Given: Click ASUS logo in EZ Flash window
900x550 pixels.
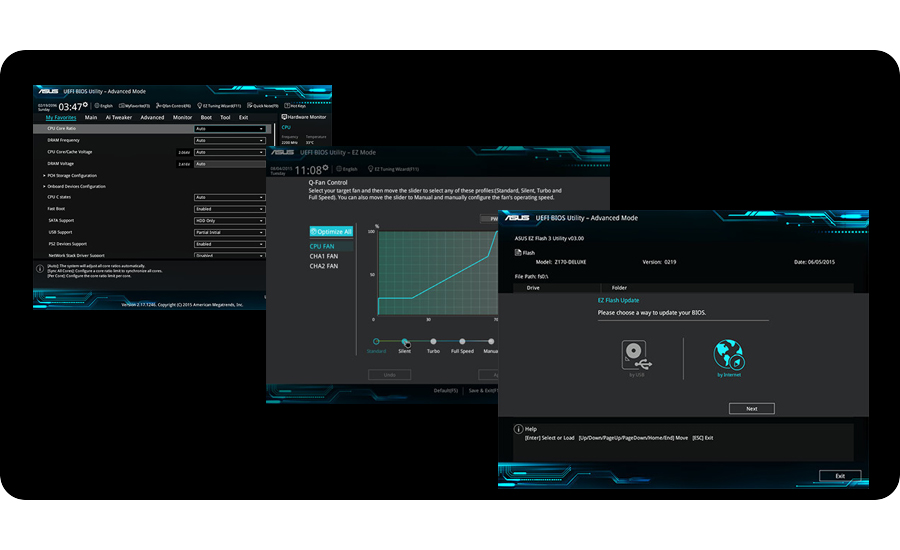Looking at the screenshot, I should [517, 218].
